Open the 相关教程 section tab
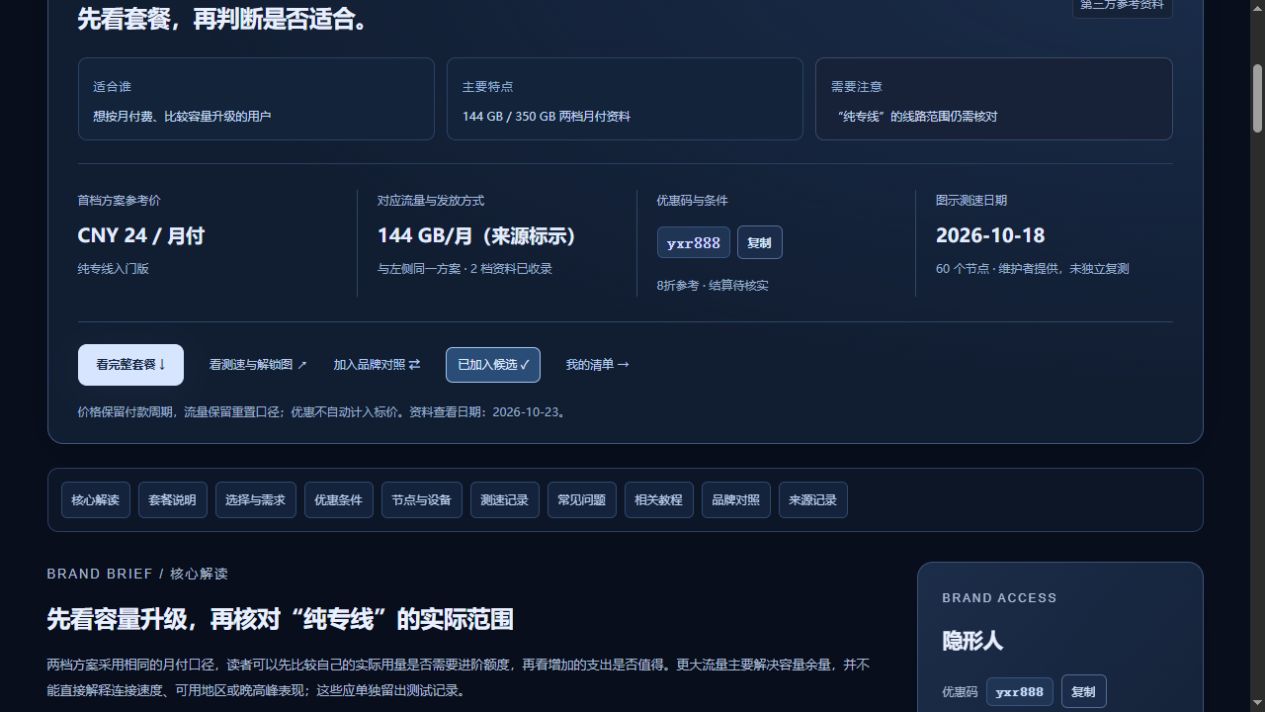Image resolution: width=1265 pixels, height=712 pixels. [x=659, y=500]
